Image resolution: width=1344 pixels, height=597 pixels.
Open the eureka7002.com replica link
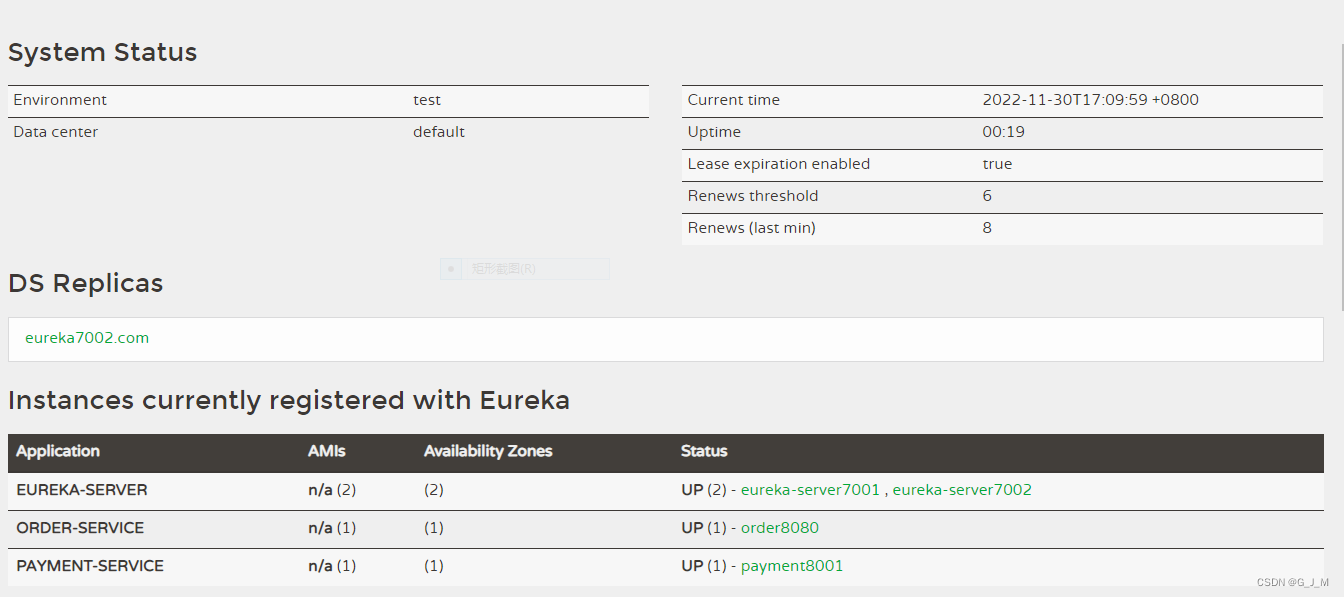[x=87, y=338]
